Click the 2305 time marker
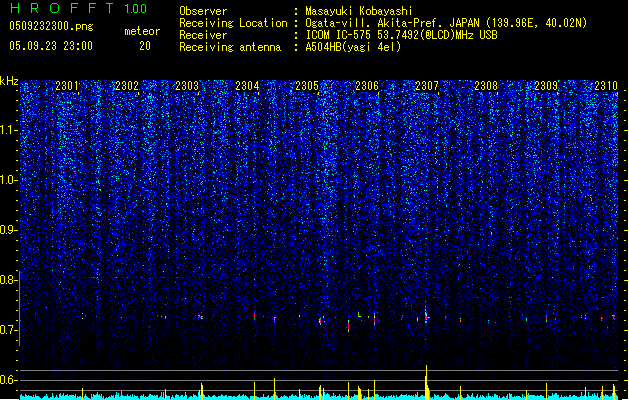Viewport: 629px width, 400px height. click(307, 86)
